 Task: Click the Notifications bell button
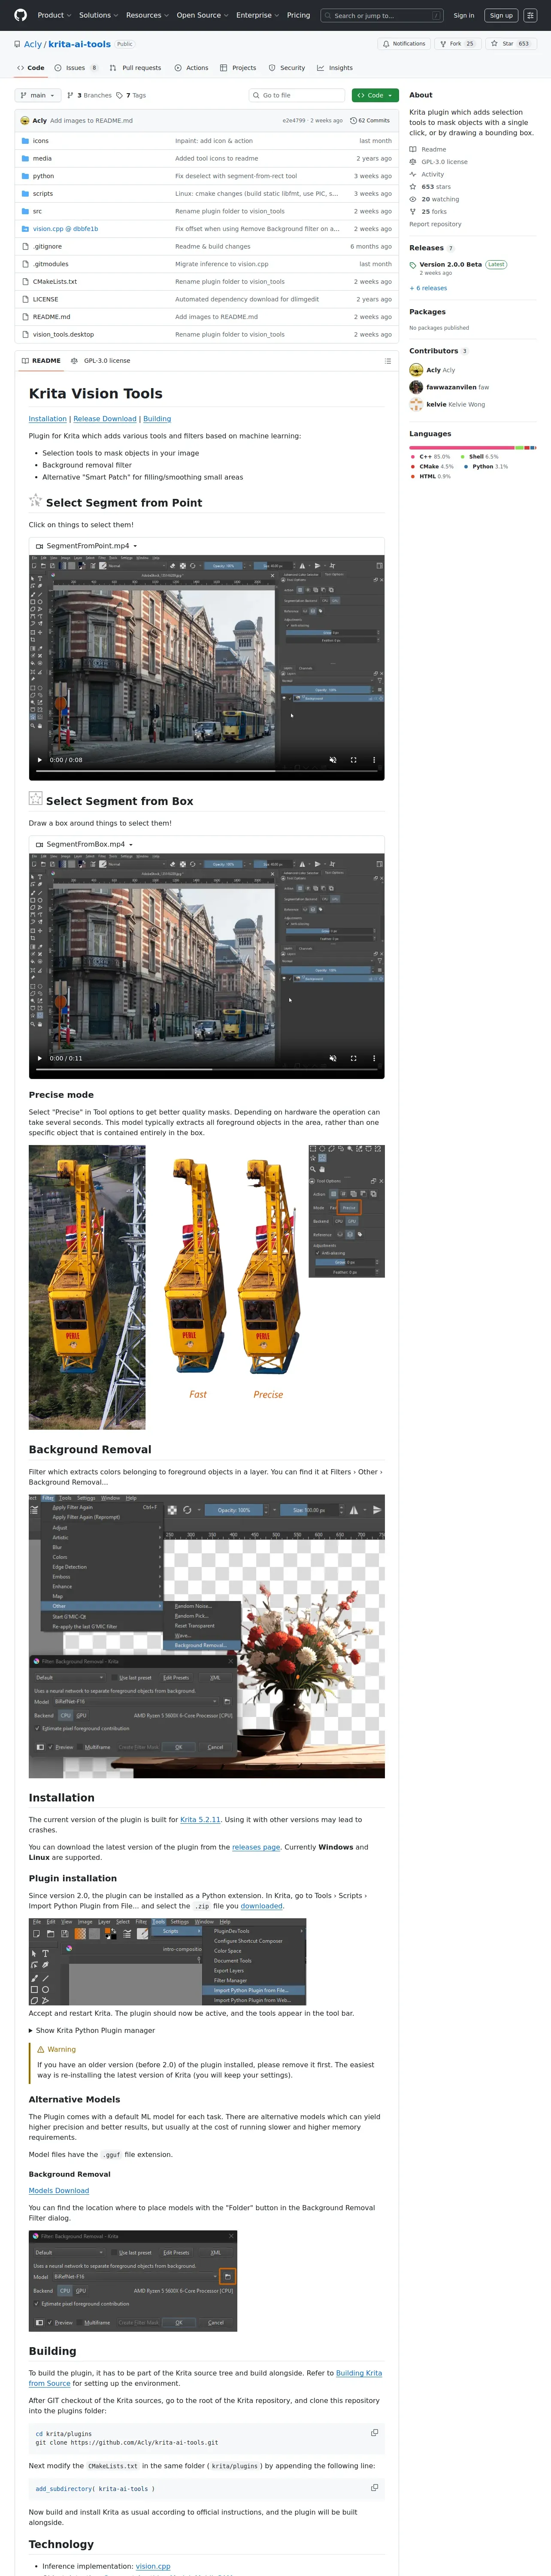[404, 44]
